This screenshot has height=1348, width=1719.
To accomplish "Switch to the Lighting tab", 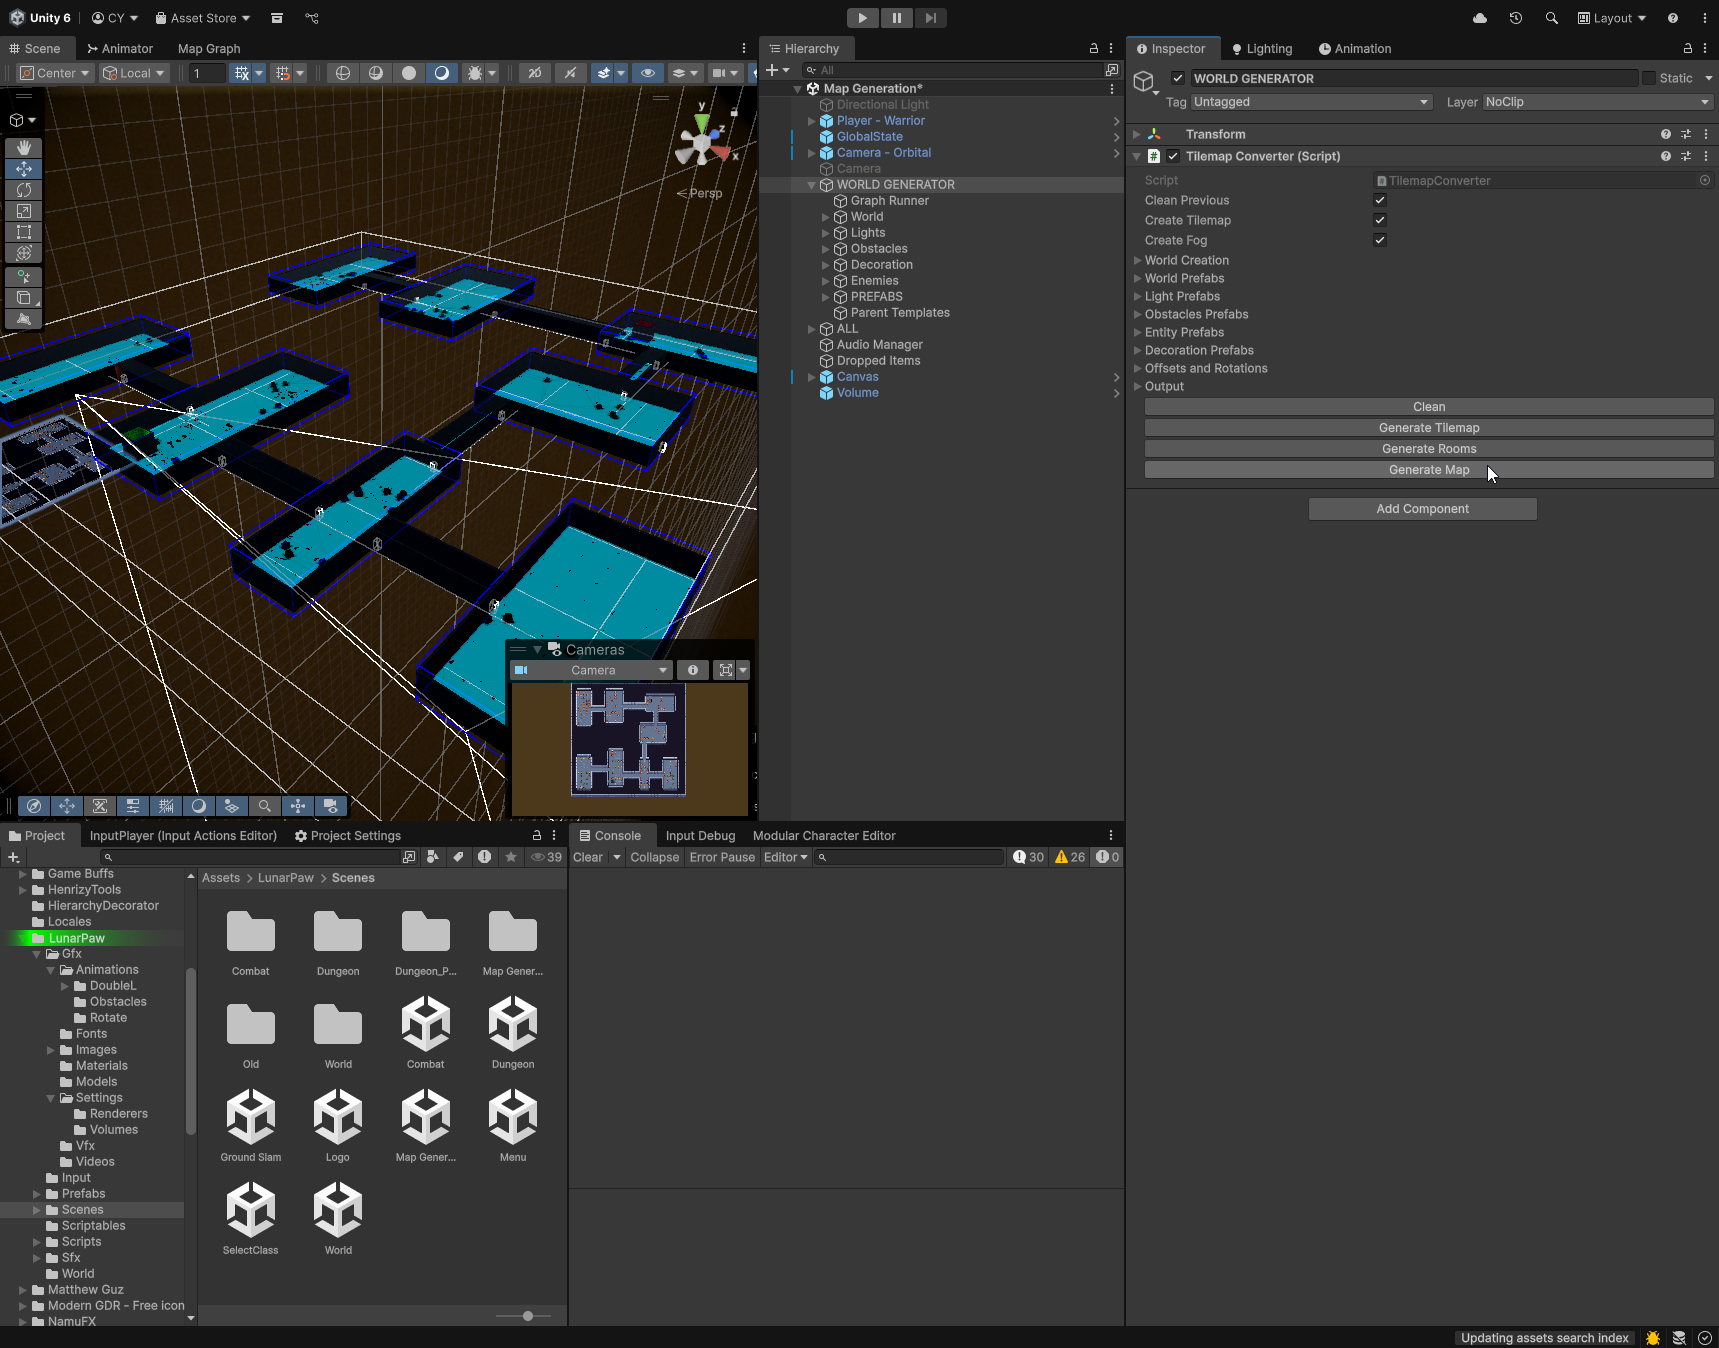I will coord(1262,49).
